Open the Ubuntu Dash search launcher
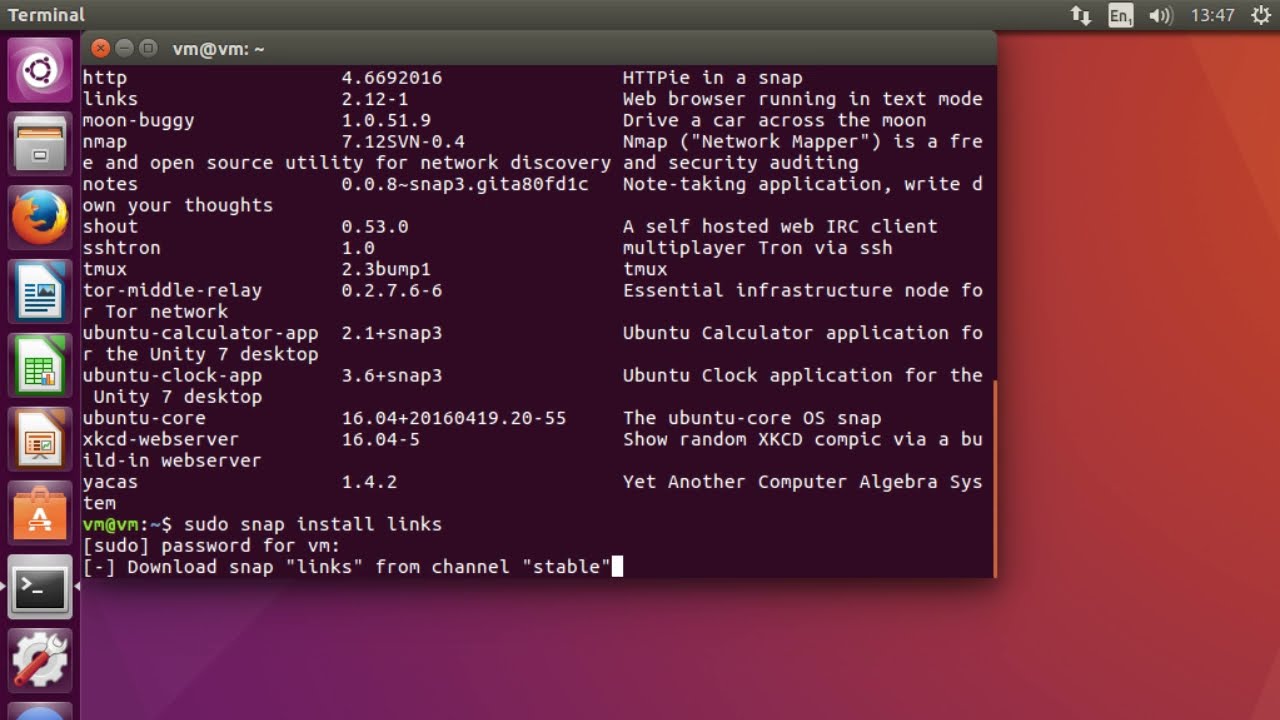 [39, 70]
